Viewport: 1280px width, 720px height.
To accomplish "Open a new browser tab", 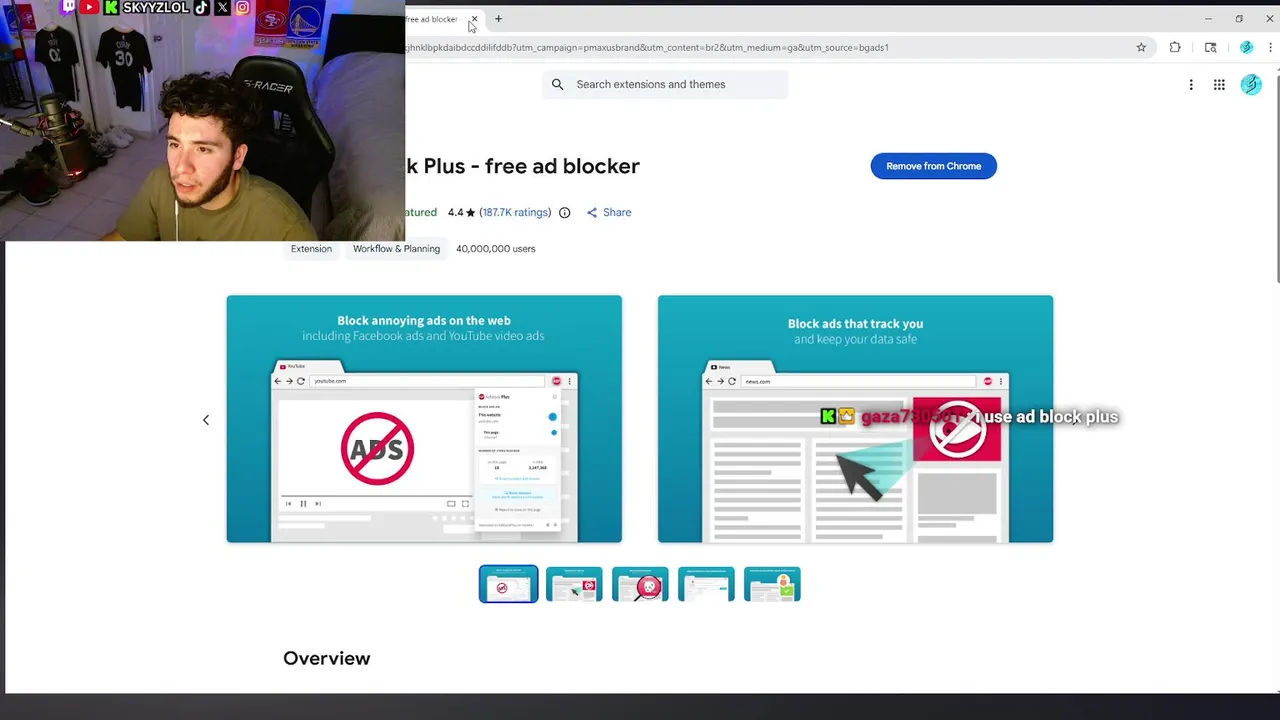I will click(x=498, y=19).
